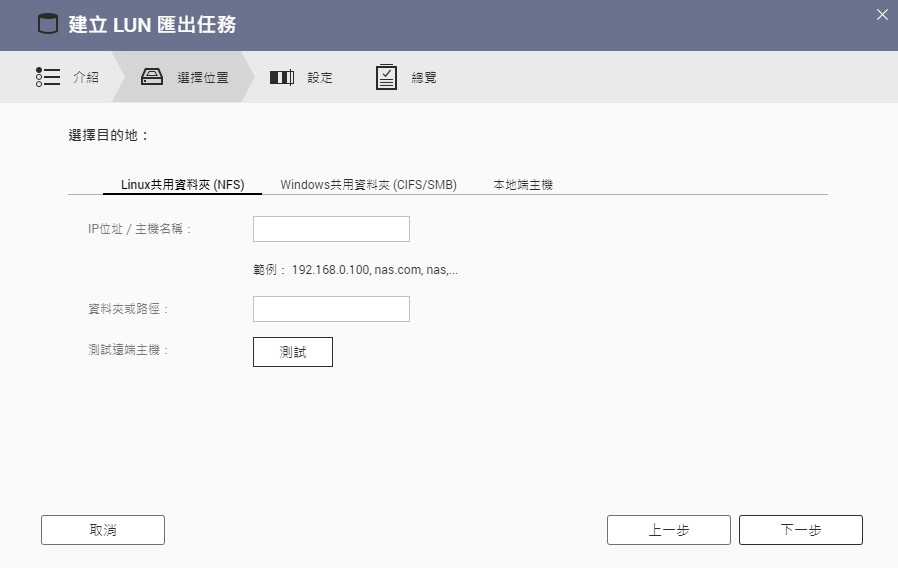Click the 建立 LUN 匯出任務 title text
The image size is (898, 568).
(x=152, y=25)
